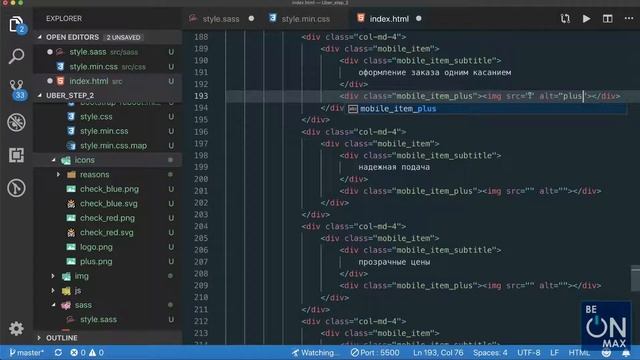Open the Explorer view in activity bar
640x360 pixels.
pyautogui.click(x=16, y=24)
